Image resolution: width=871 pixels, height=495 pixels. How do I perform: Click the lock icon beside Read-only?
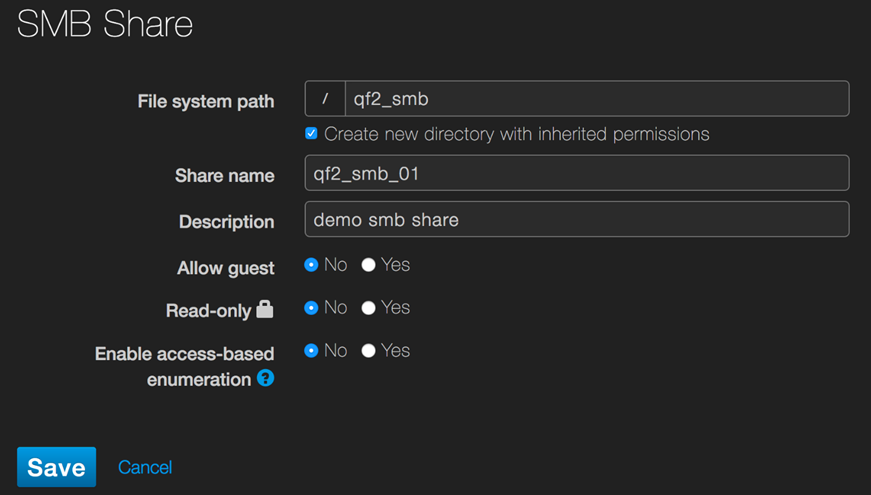pyautogui.click(x=265, y=310)
